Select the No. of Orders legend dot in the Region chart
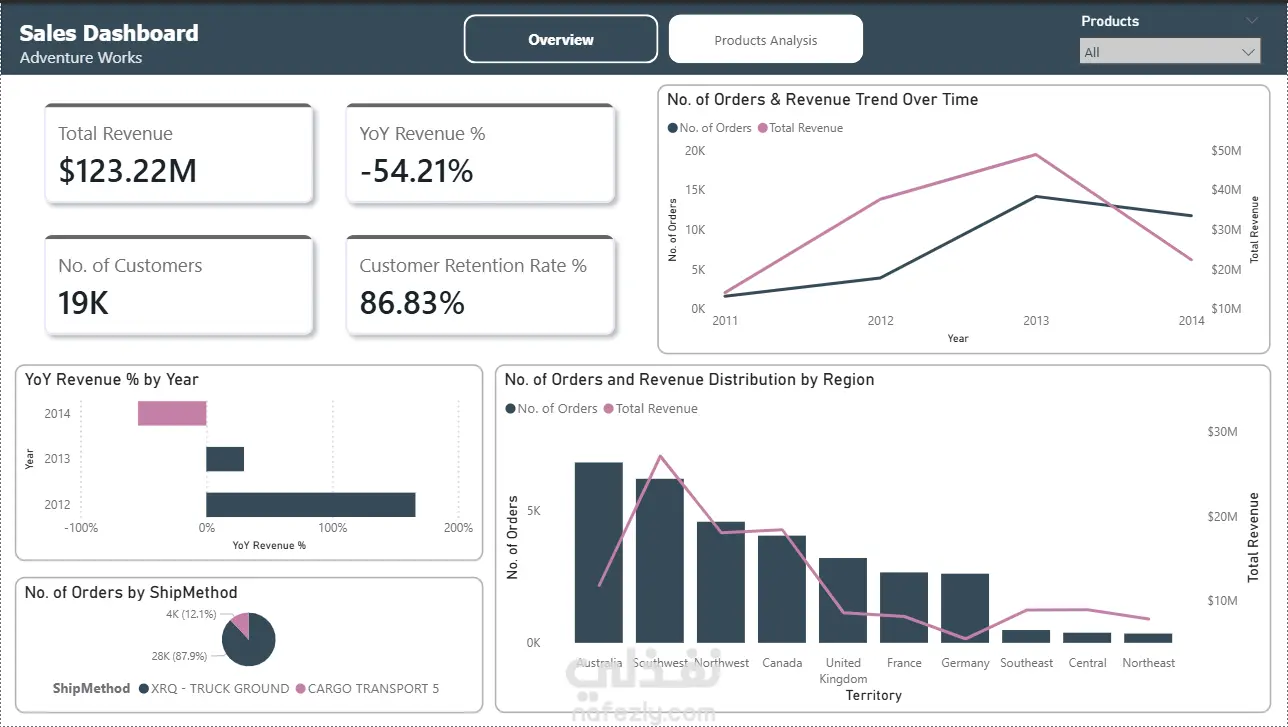Viewport: 1288px width, 727px height. [x=511, y=409]
